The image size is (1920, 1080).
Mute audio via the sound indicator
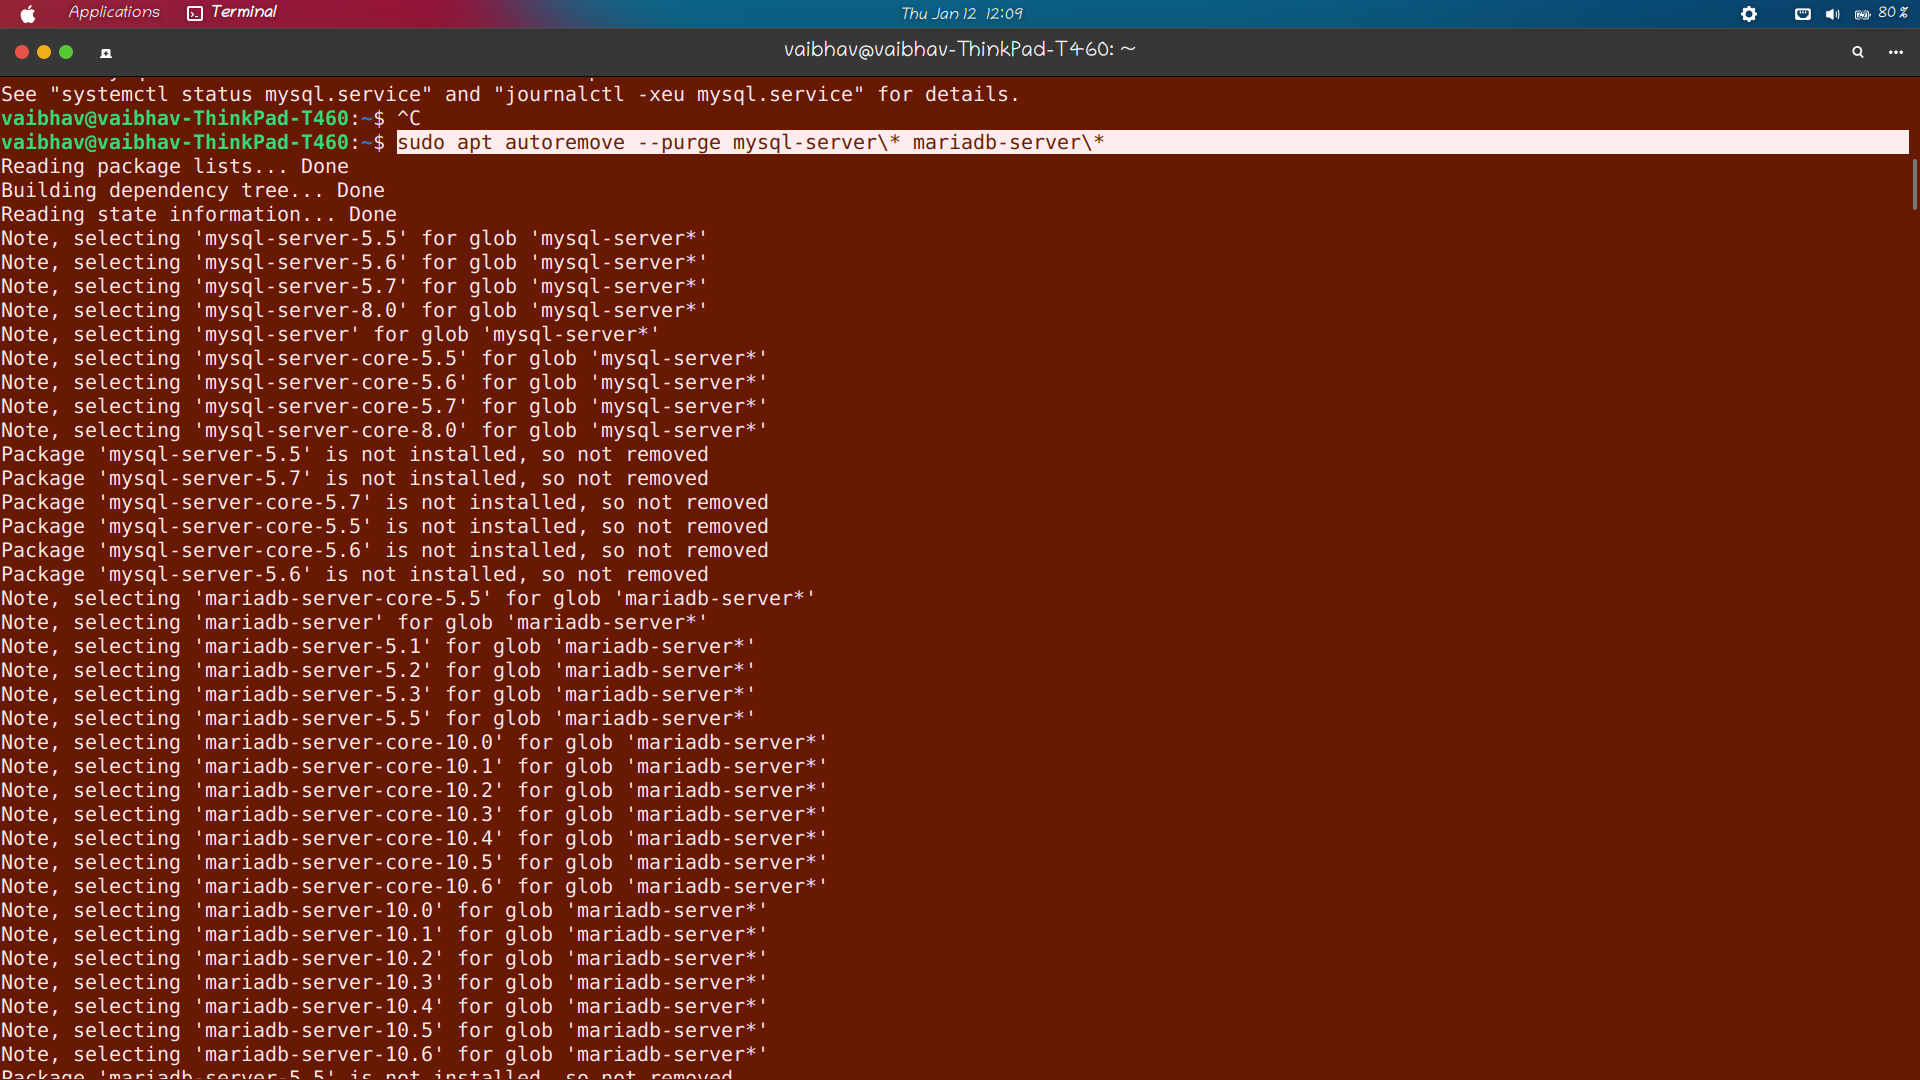(1833, 13)
